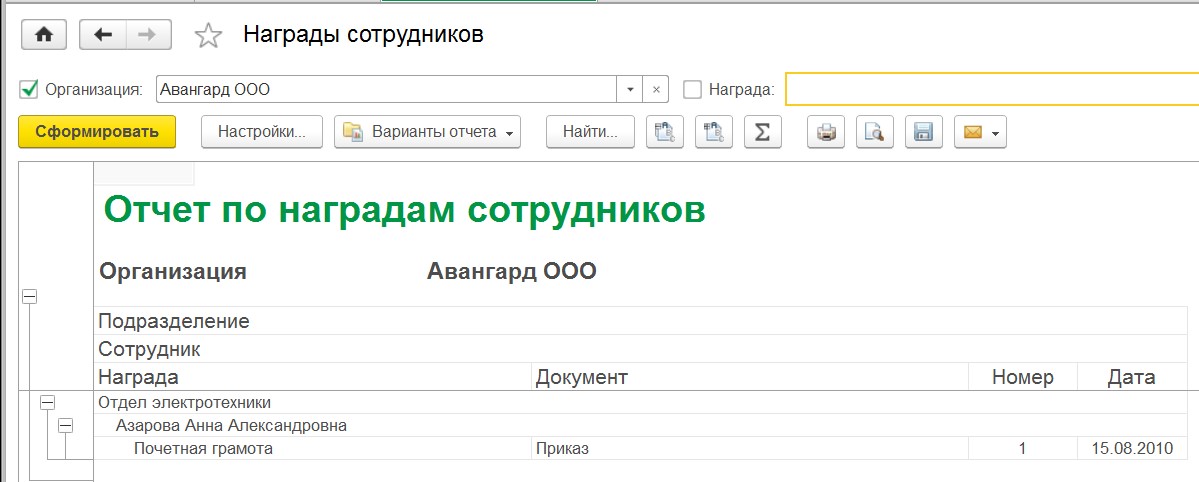Select the Приказ document cell

click(750, 448)
